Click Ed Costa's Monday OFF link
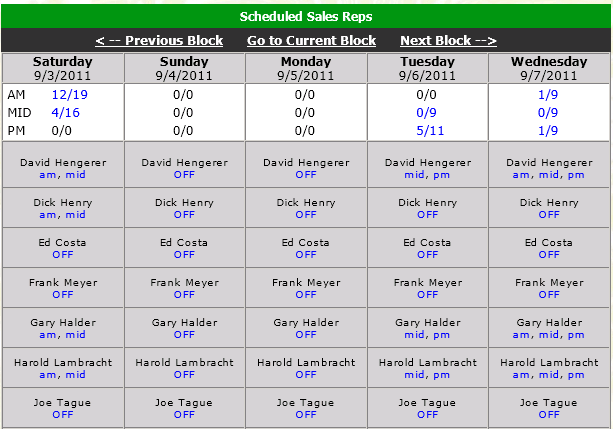613x429 pixels. 306,254
